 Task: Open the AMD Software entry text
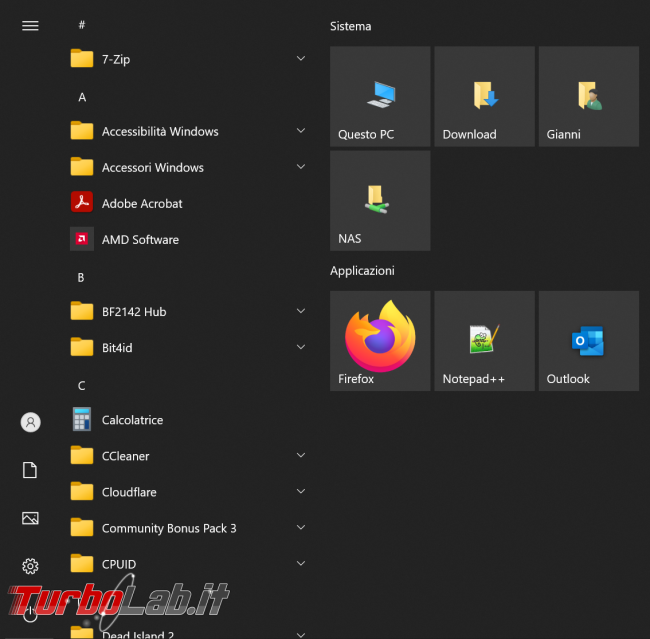click(x=141, y=240)
